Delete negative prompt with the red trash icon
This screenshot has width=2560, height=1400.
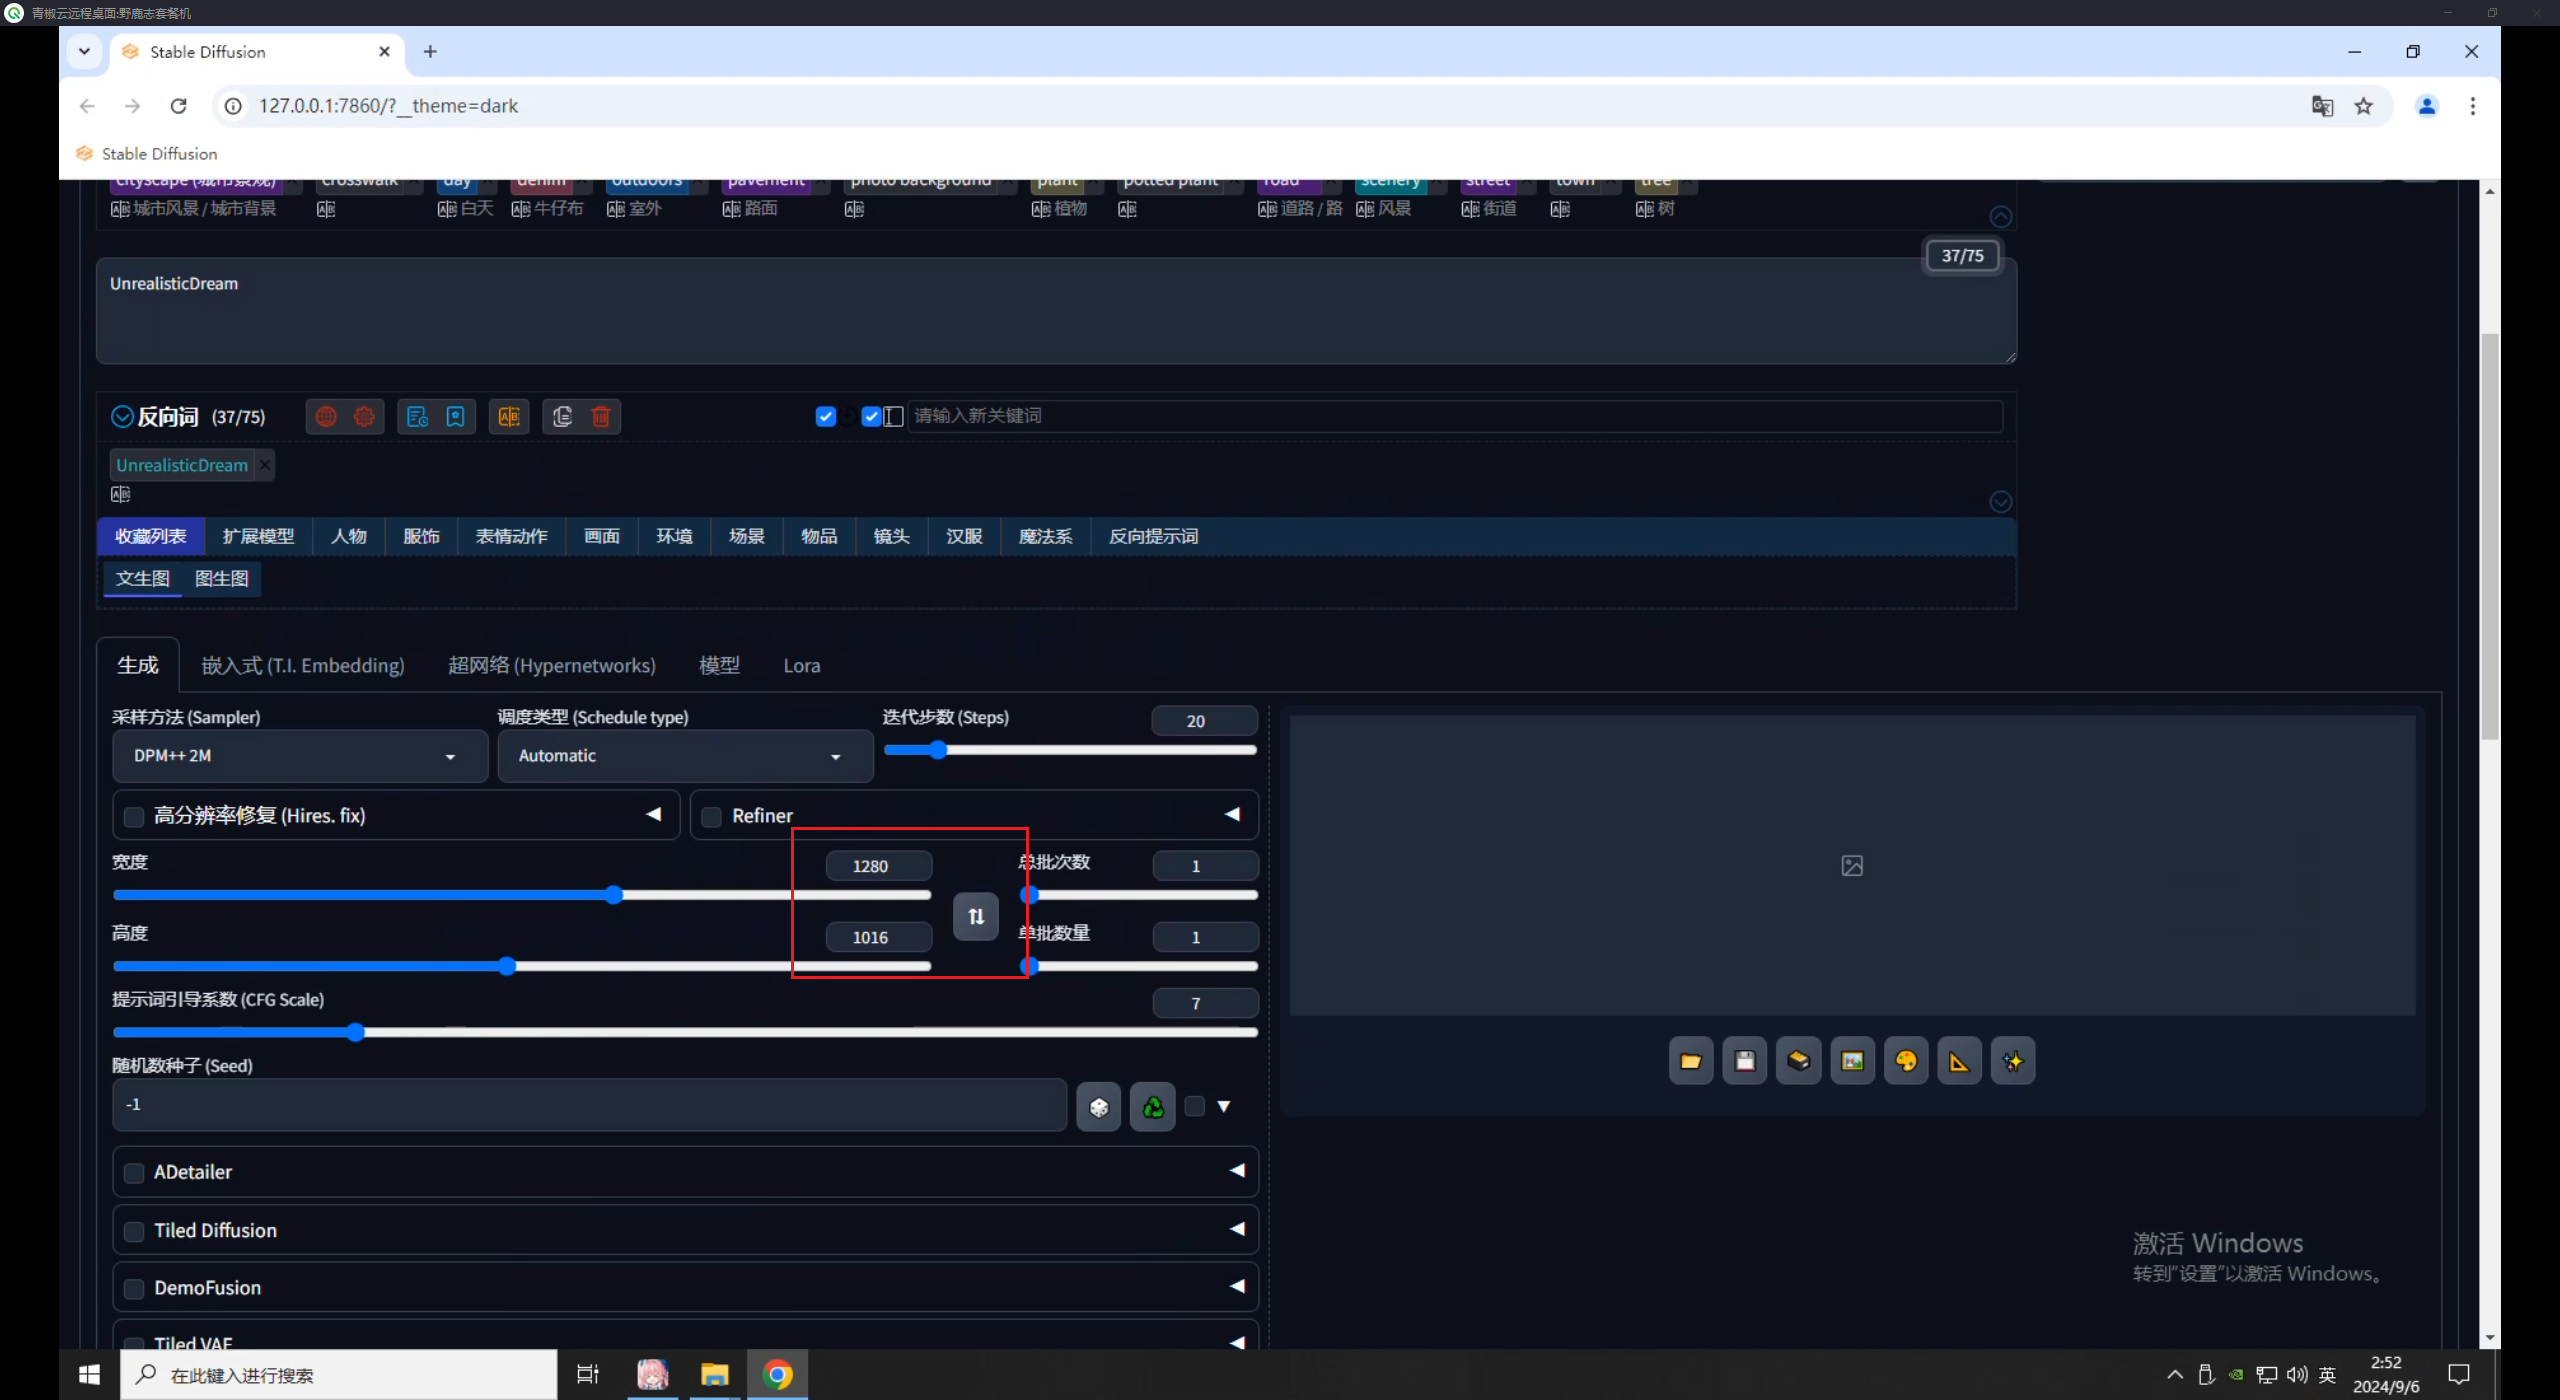(x=601, y=417)
